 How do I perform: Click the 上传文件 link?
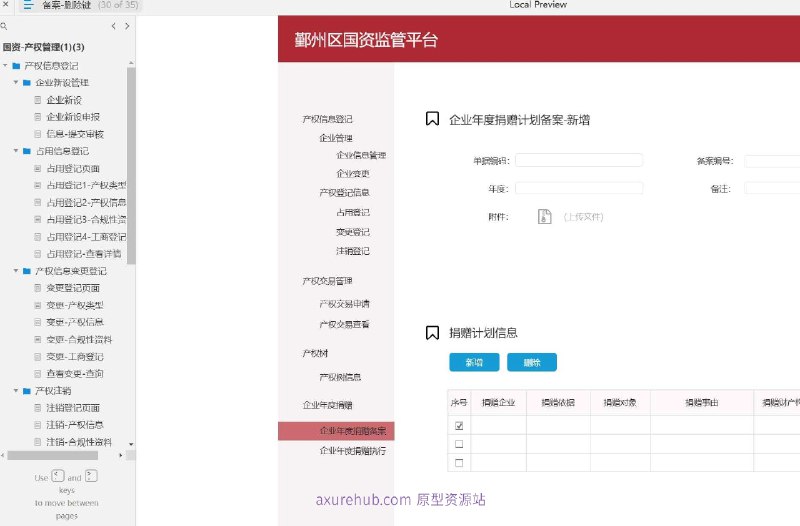(x=583, y=217)
